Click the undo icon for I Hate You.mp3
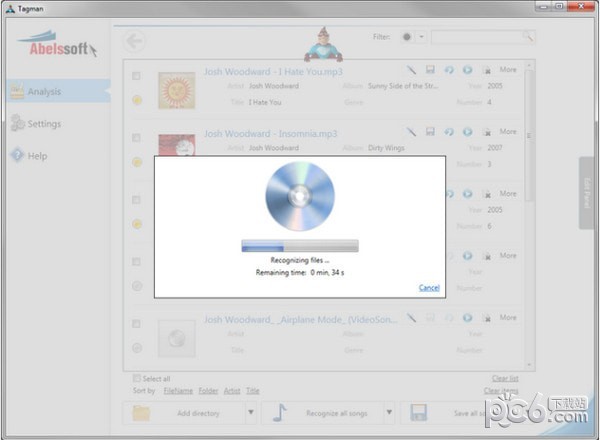The height and width of the screenshot is (440, 600). point(449,70)
